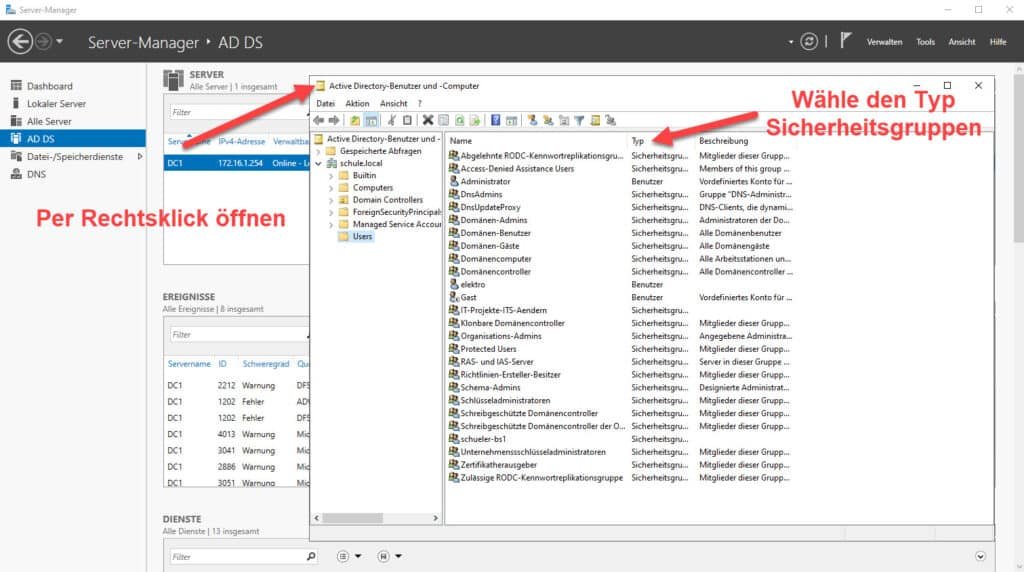Select the schueler-bs1 group row
This screenshot has height=572, width=1024.
click(x=483, y=439)
